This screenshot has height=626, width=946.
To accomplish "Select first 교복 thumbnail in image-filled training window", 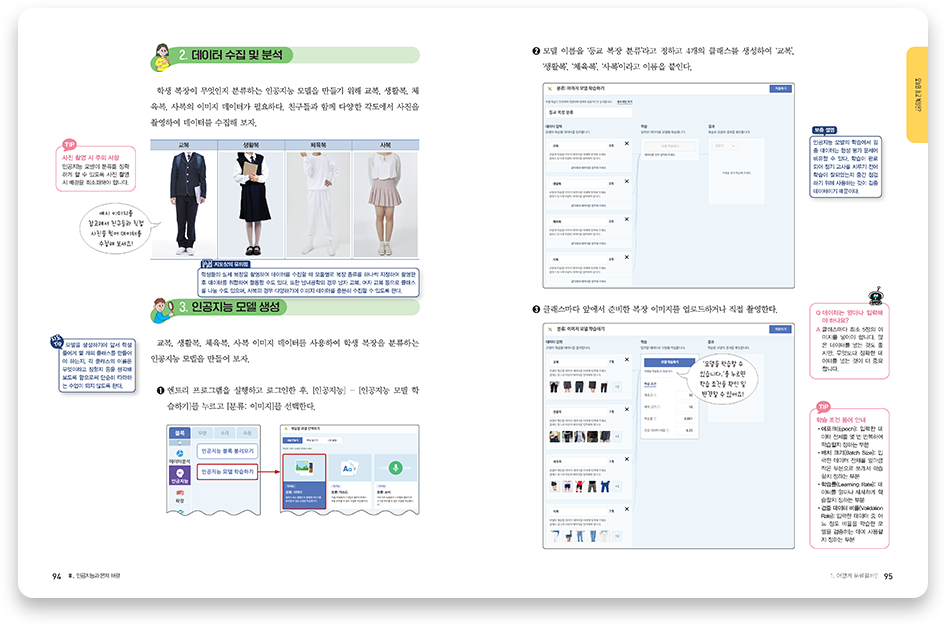I will point(554,387).
